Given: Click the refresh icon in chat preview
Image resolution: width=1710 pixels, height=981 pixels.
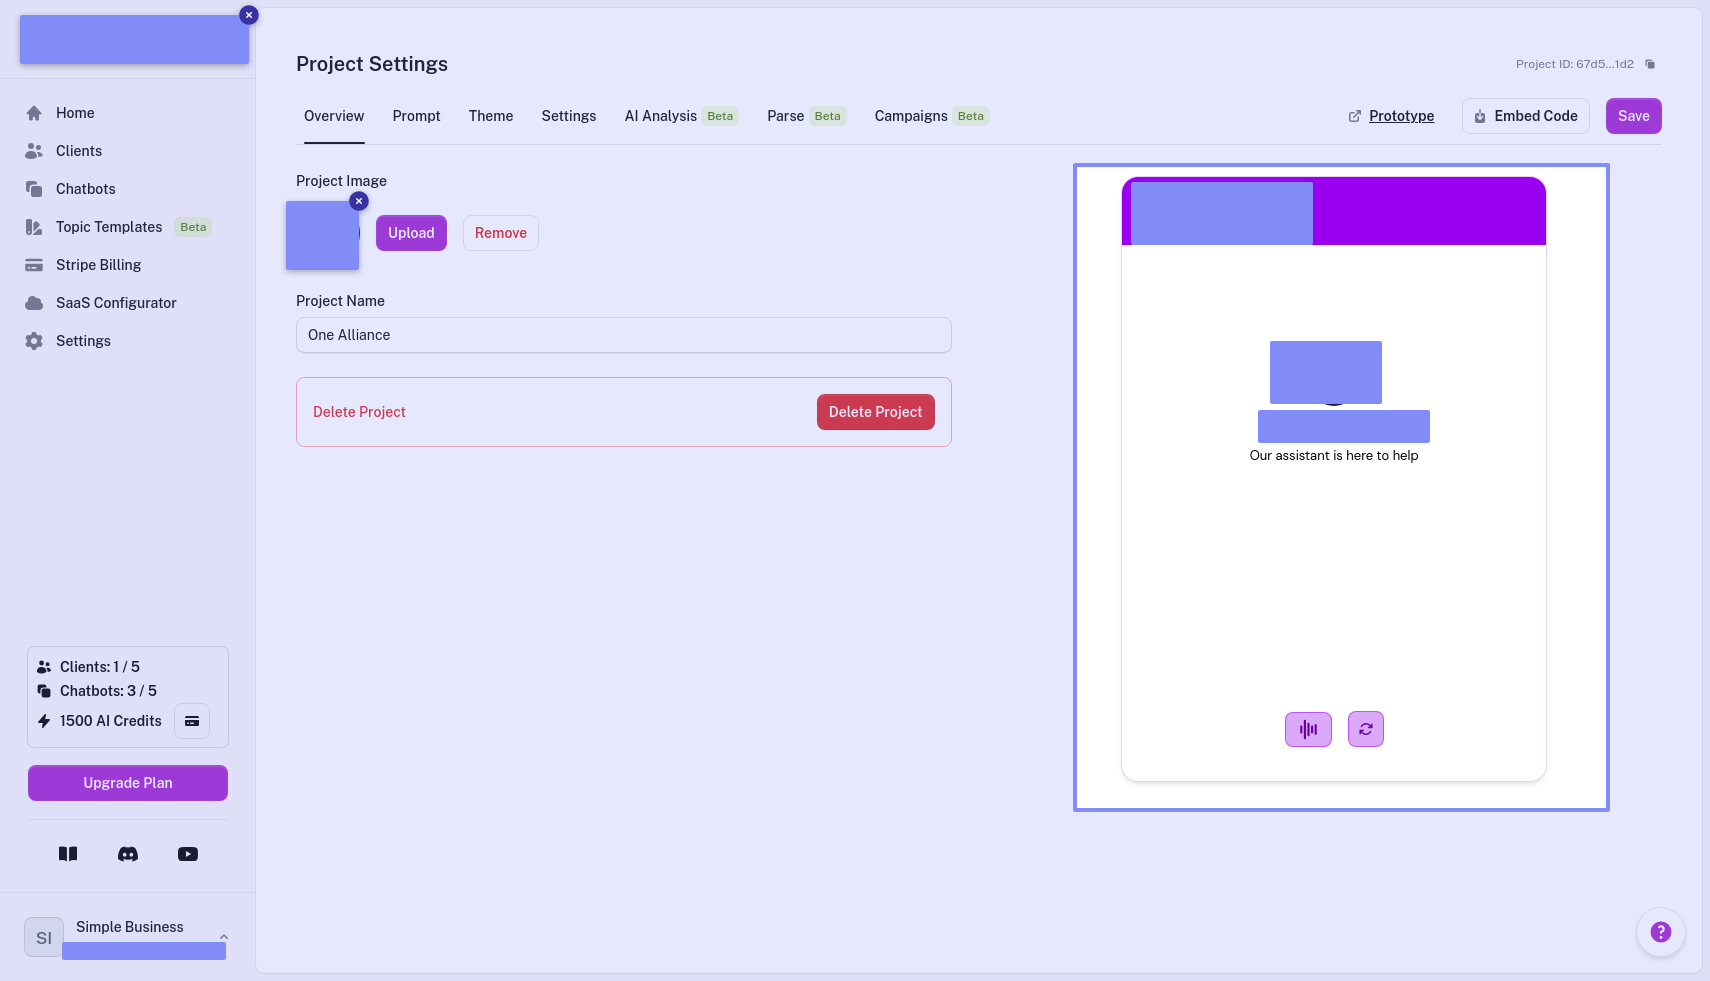Looking at the screenshot, I should point(1365,729).
